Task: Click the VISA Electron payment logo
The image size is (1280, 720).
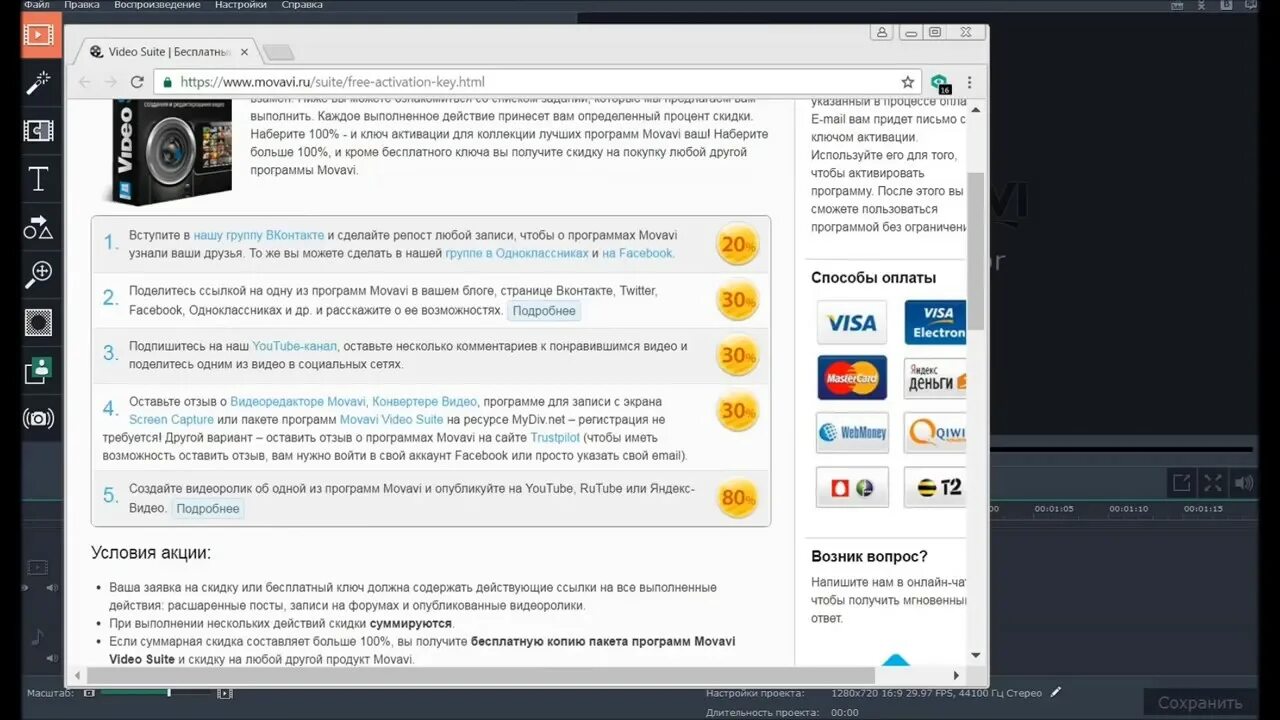Action: pyautogui.click(x=936, y=323)
